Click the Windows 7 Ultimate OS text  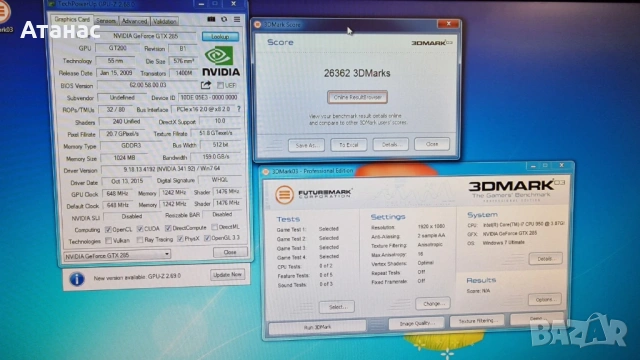tap(503, 242)
